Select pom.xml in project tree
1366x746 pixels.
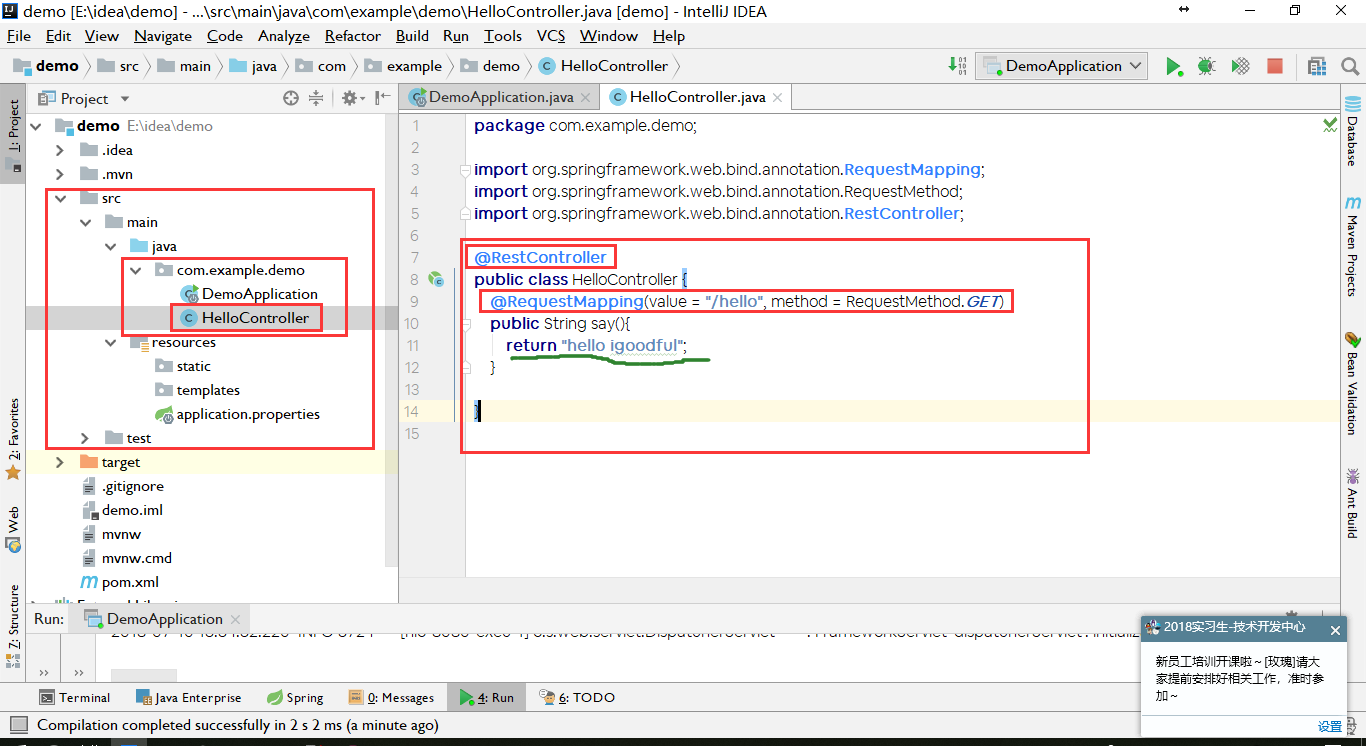[x=119, y=582]
